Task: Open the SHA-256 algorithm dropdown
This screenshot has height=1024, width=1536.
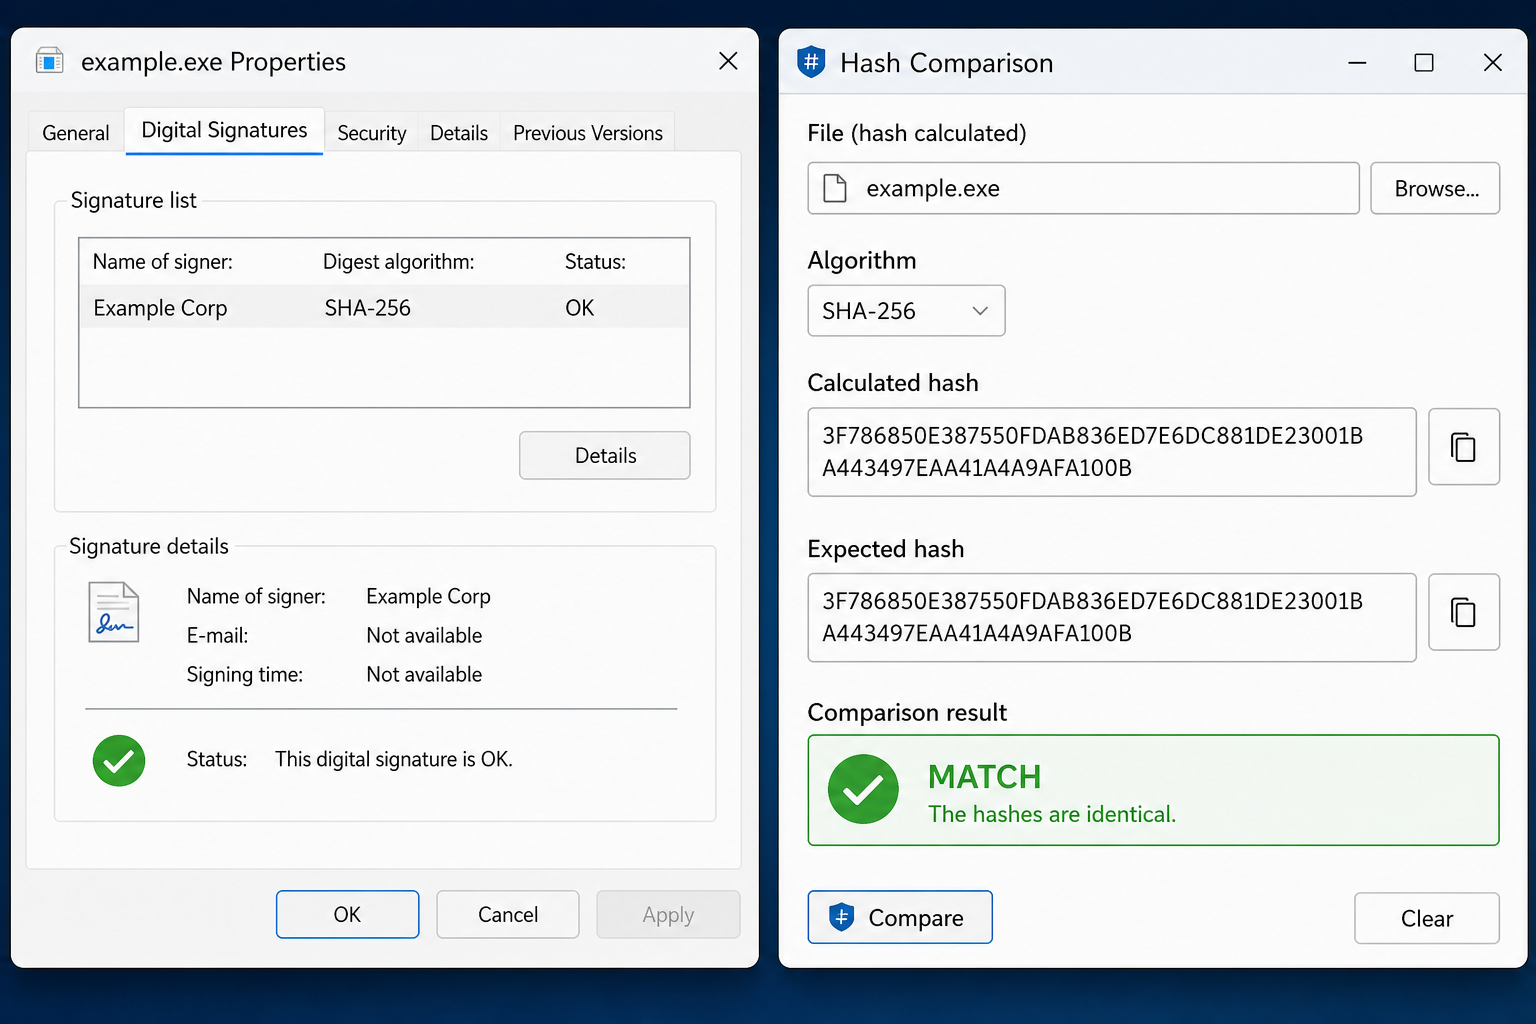Action: click(x=906, y=311)
